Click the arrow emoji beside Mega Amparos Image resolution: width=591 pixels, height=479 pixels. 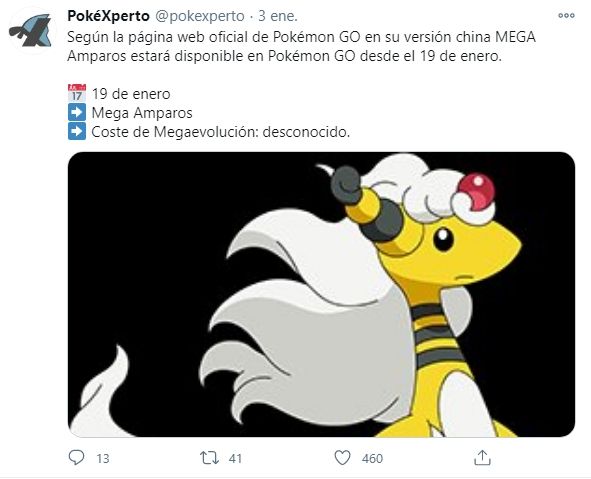77,112
